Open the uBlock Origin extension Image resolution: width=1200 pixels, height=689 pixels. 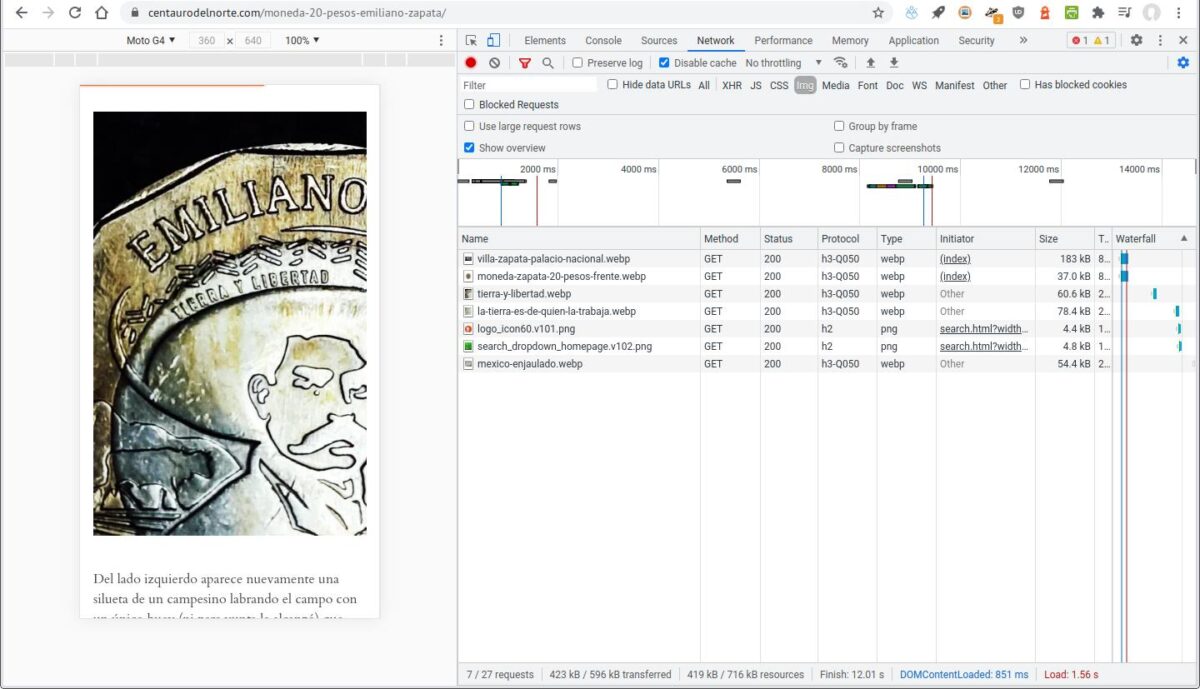tap(1018, 13)
